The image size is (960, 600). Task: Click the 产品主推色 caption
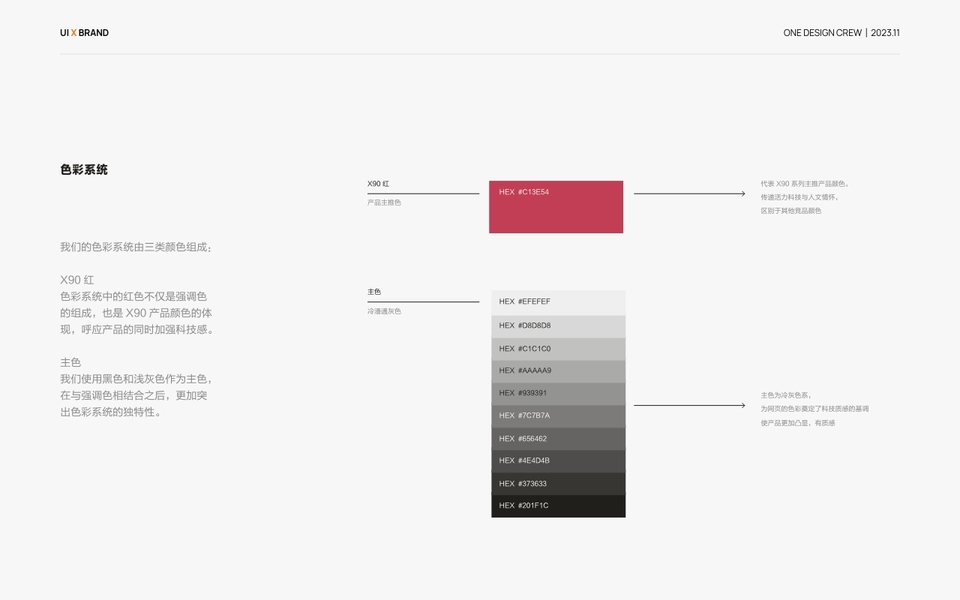(384, 203)
